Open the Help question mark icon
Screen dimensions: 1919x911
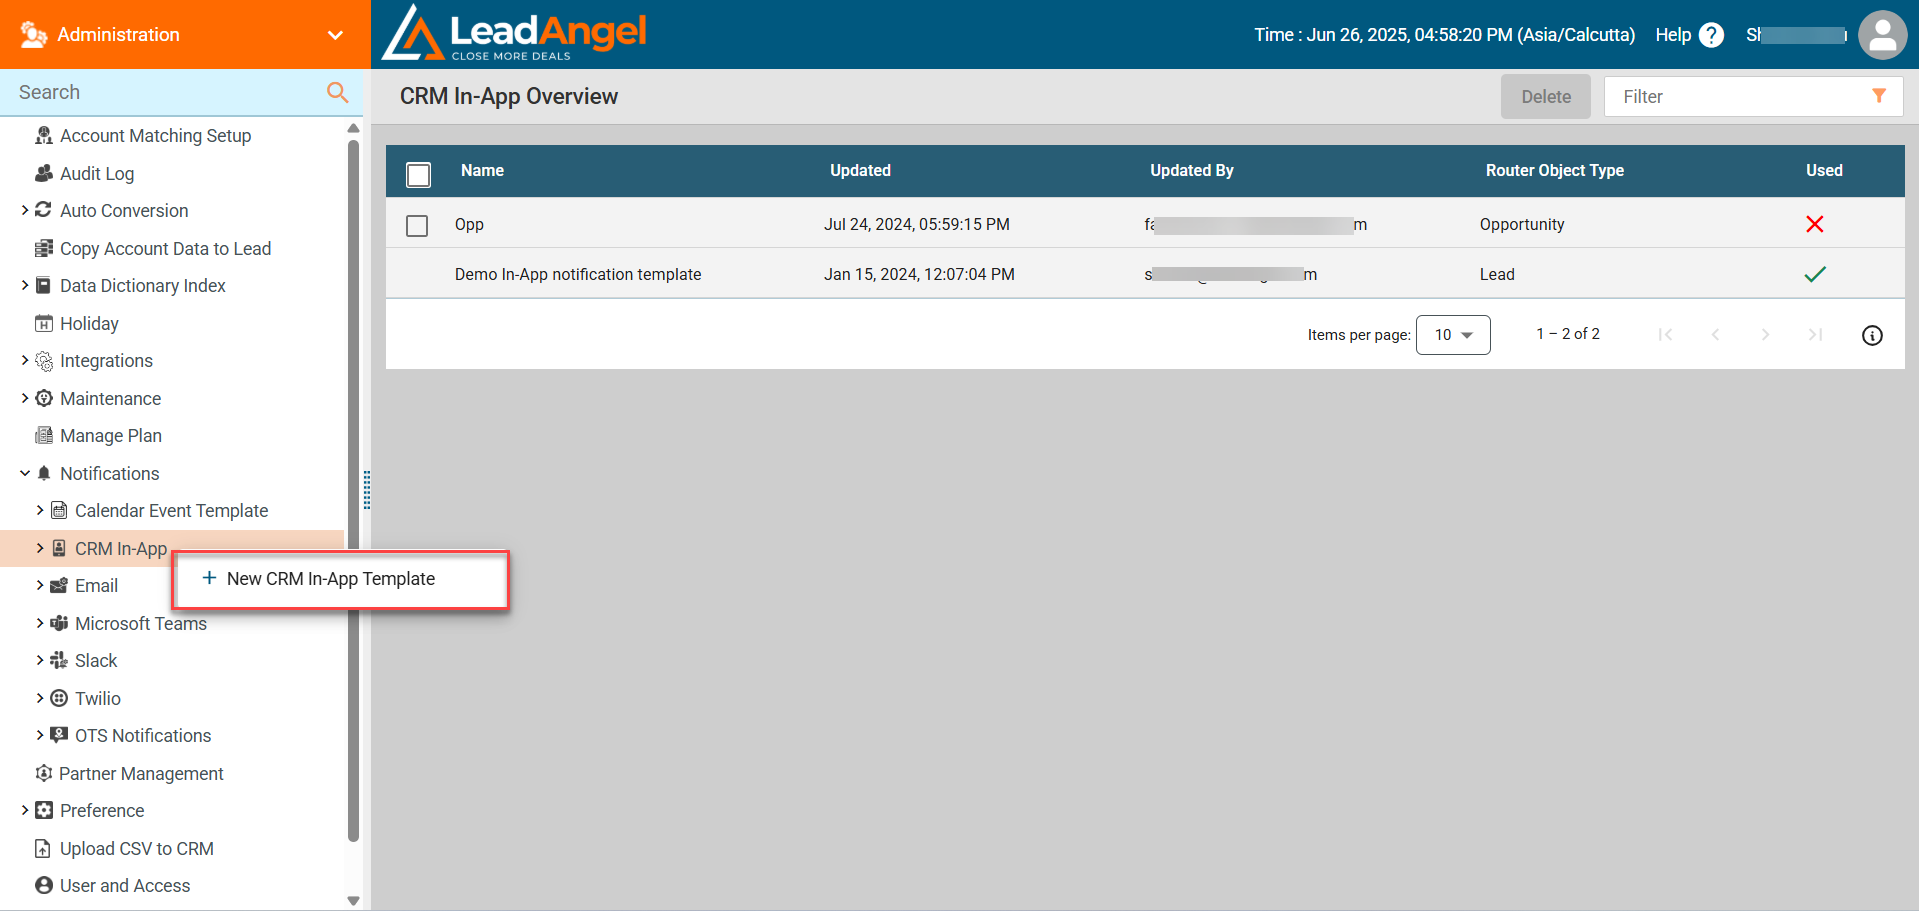point(1711,34)
